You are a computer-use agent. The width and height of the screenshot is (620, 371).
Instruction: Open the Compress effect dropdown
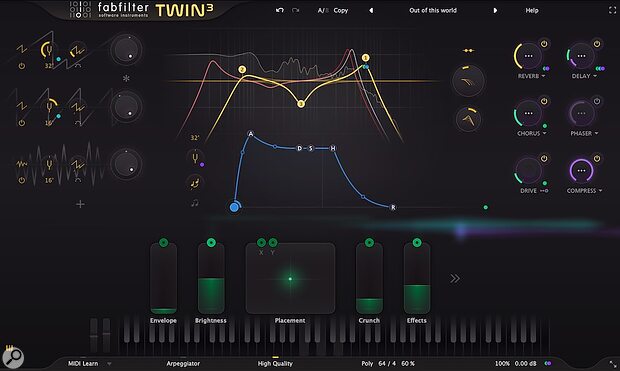[x=584, y=191]
